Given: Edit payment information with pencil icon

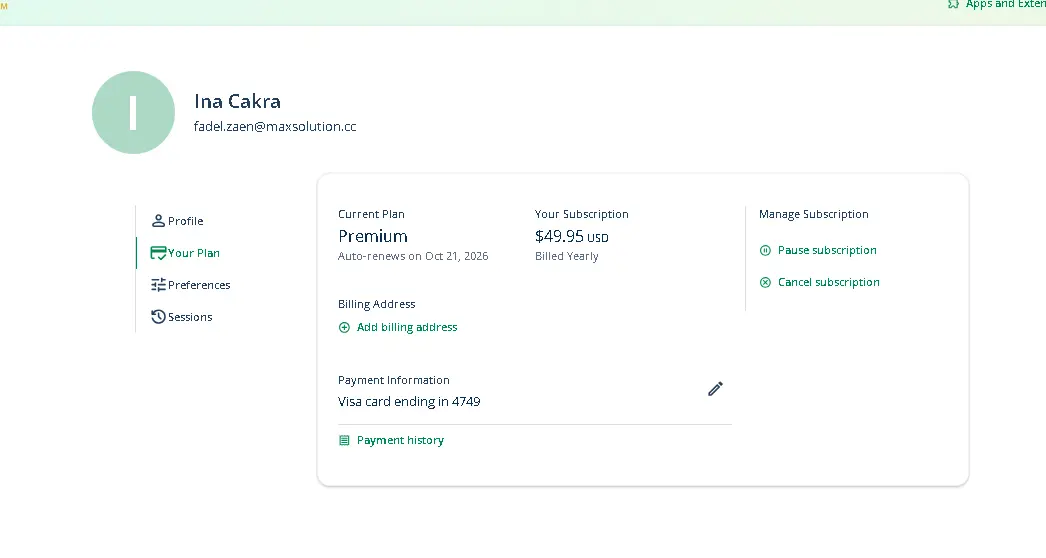Looking at the screenshot, I should [x=715, y=388].
